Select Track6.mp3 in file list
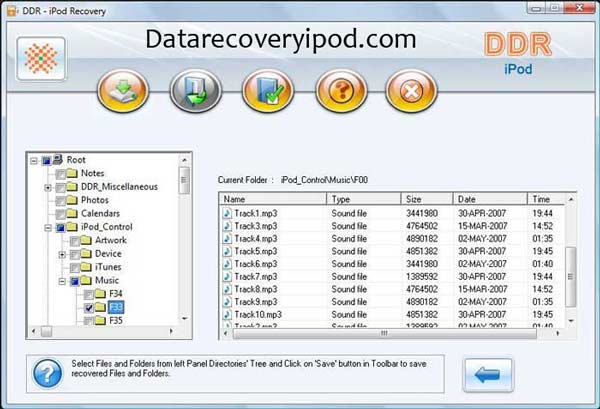This screenshot has width=600, height=409. point(256,264)
